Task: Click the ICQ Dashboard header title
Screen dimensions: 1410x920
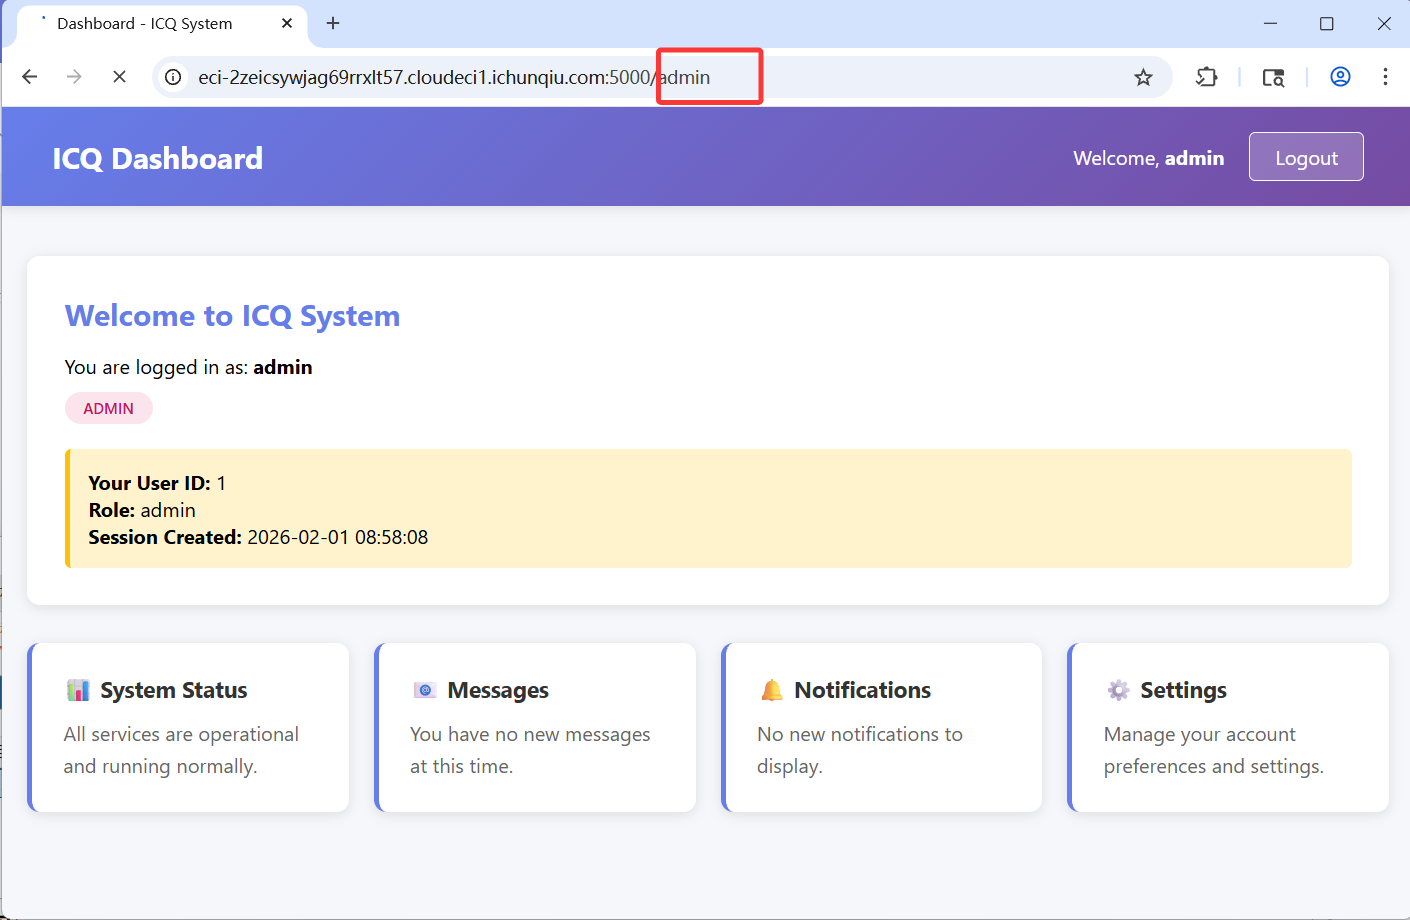Action: coord(158,158)
